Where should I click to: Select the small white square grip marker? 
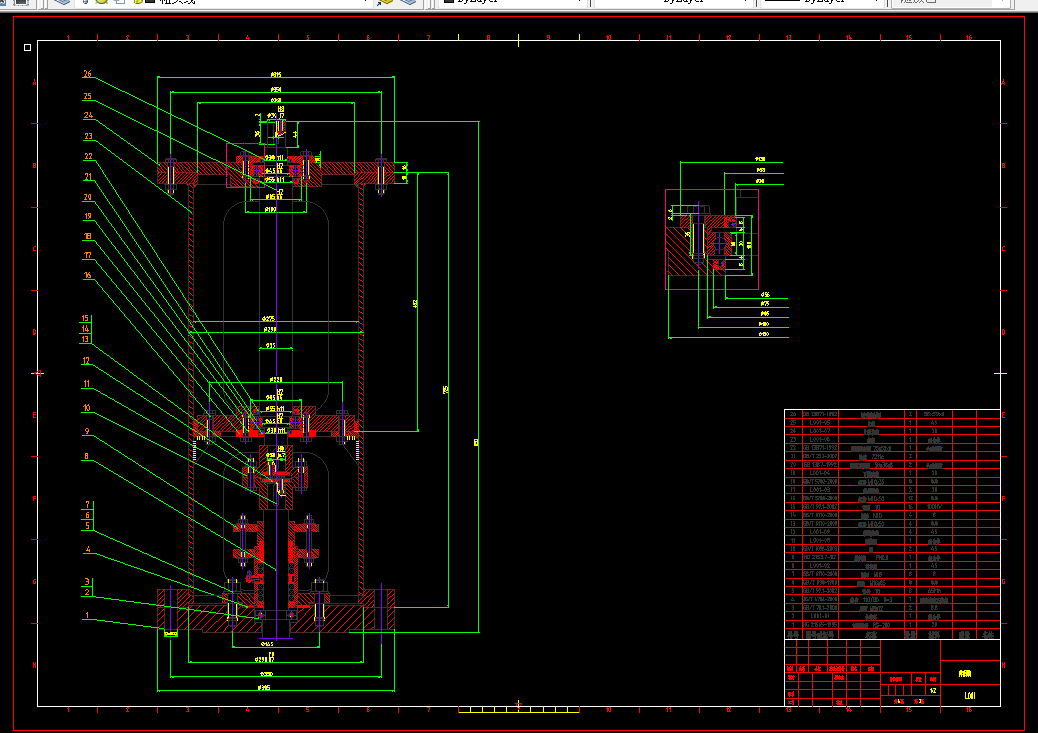(27, 48)
